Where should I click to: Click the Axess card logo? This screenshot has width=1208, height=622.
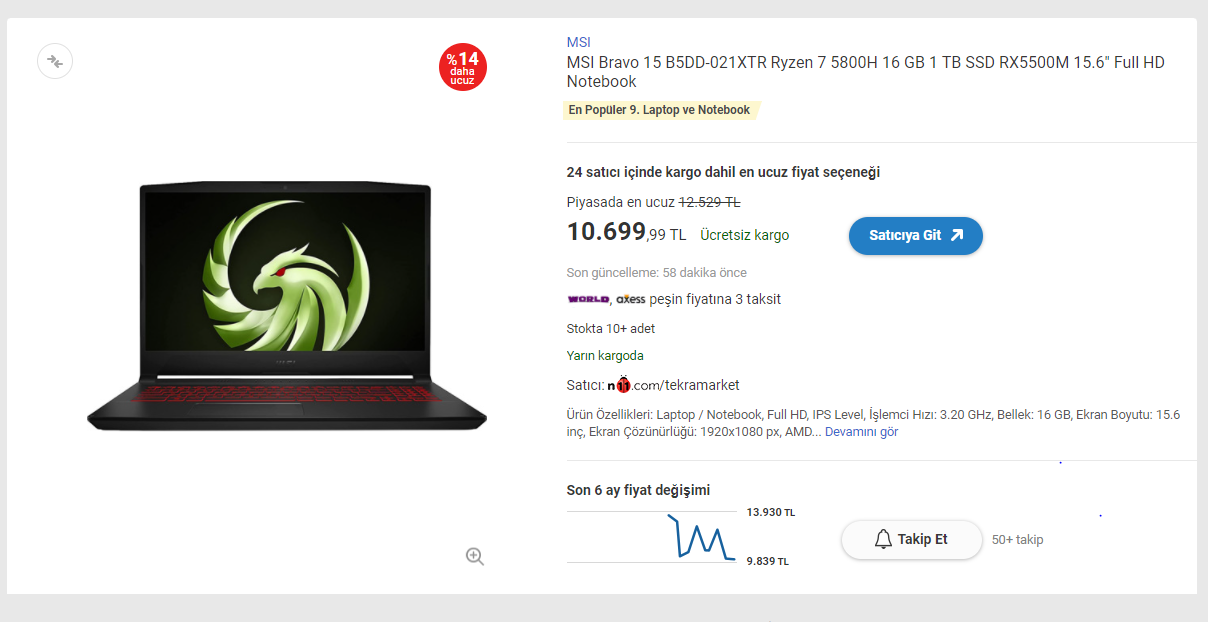pyautogui.click(x=630, y=299)
